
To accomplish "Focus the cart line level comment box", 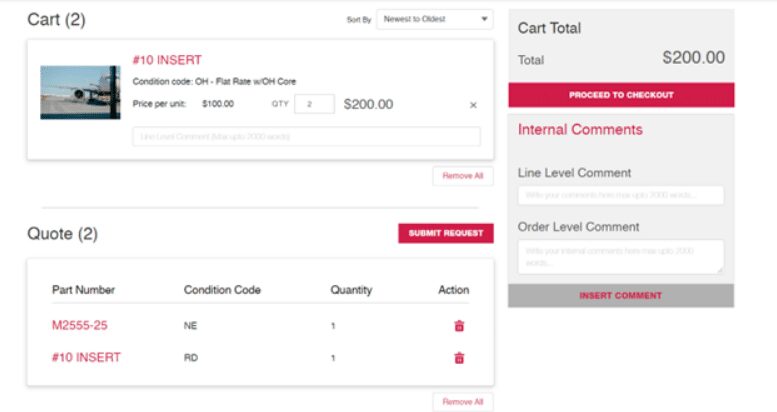I will [306, 136].
